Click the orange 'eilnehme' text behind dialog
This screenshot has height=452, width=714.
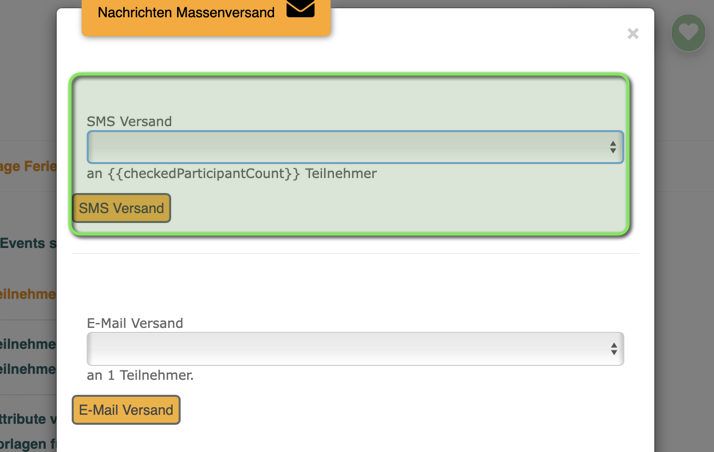point(28,294)
